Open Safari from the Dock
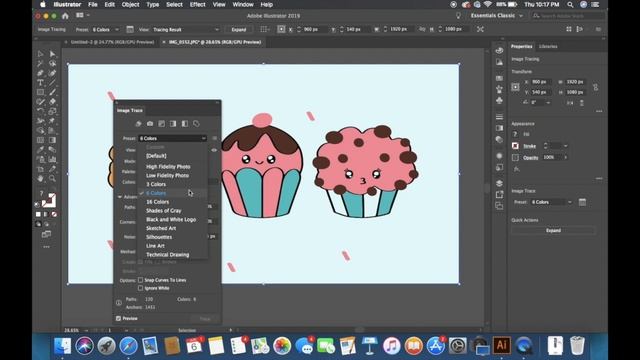 coord(128,346)
